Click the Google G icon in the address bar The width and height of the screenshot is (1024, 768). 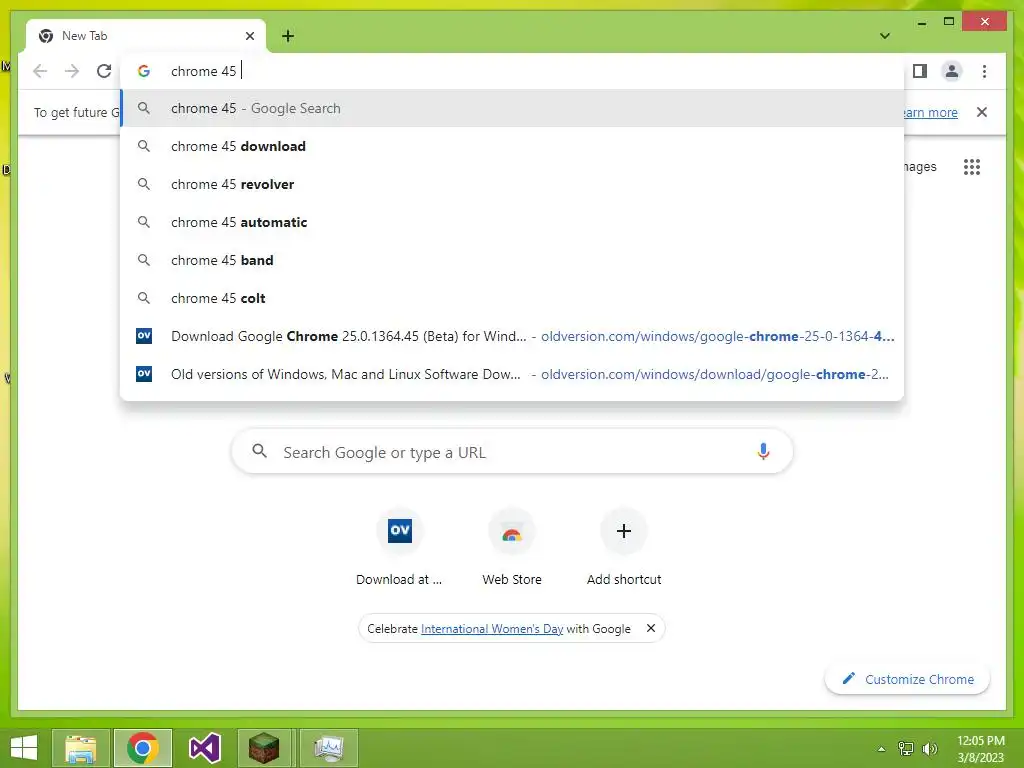[x=144, y=71]
